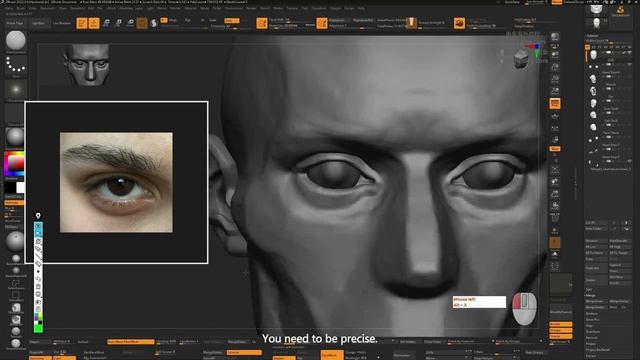
Task: Click pen icon atop annotation overlay toolbar
Action: (x=38, y=216)
